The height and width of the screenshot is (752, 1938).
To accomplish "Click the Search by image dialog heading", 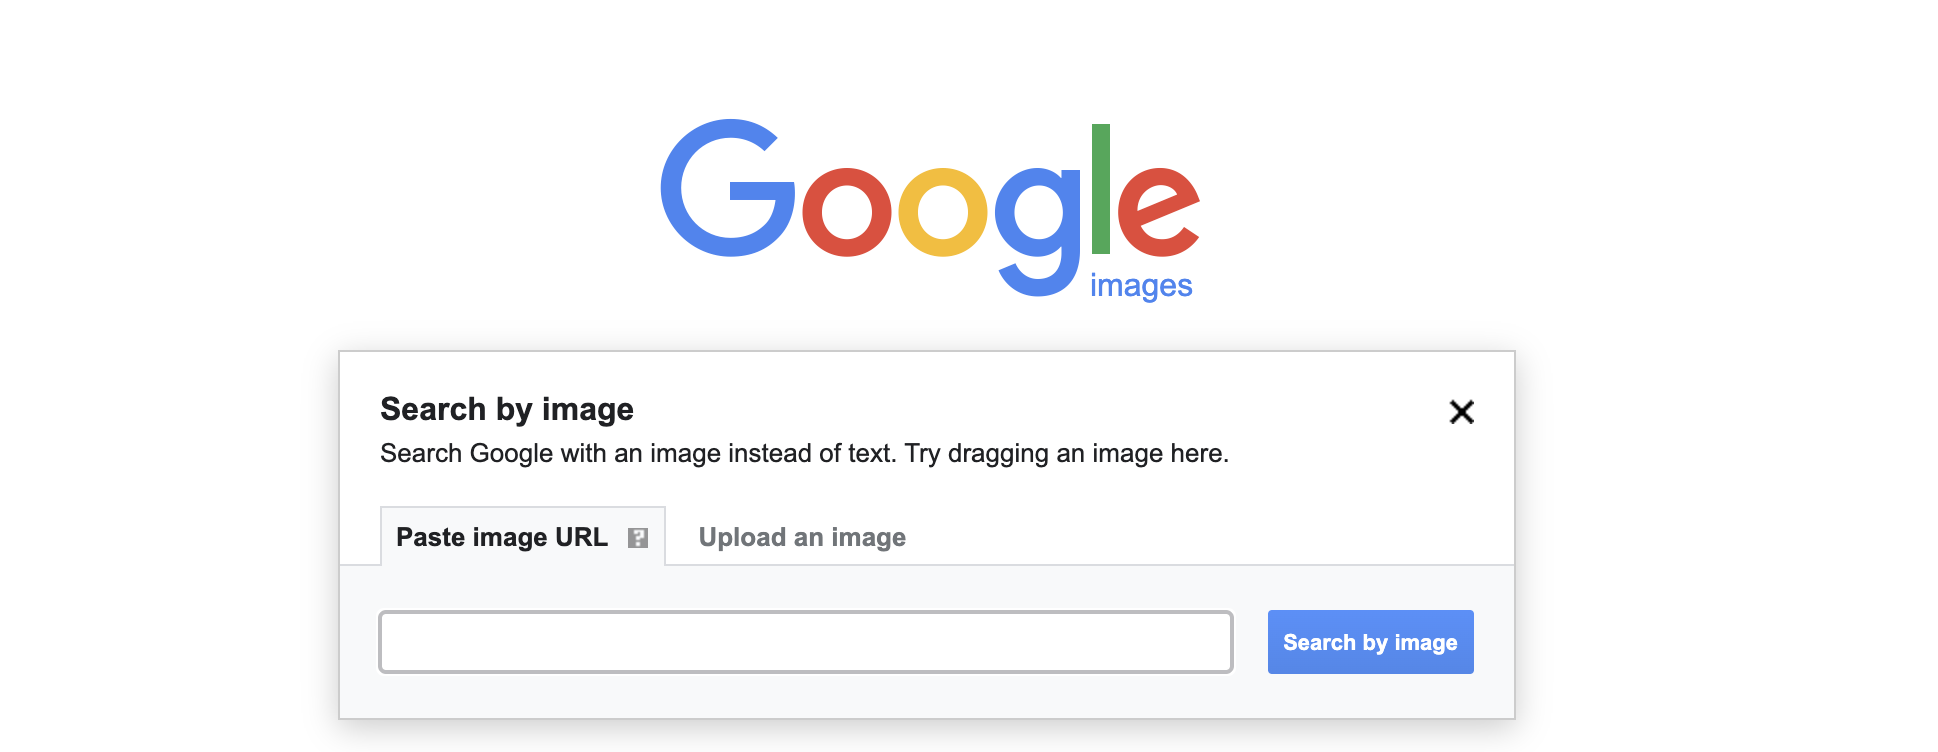I will [505, 409].
